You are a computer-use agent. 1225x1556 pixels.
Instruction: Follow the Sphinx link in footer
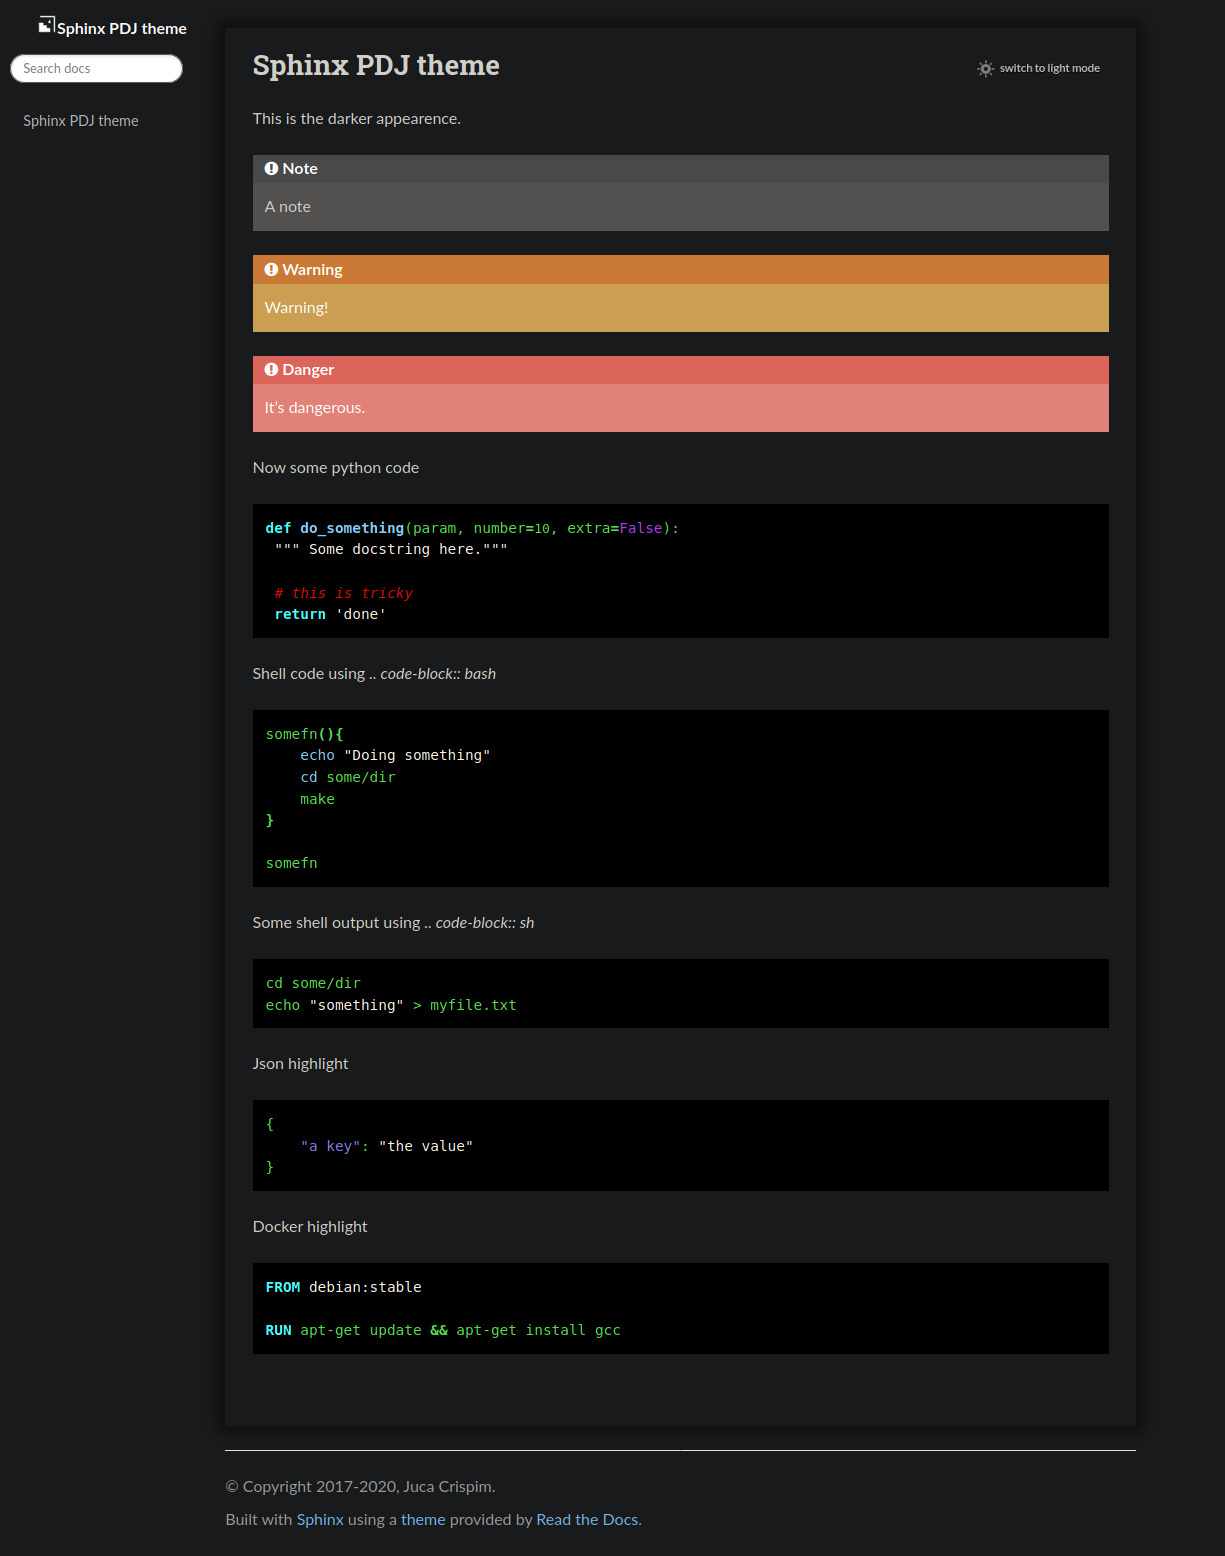(x=320, y=1520)
